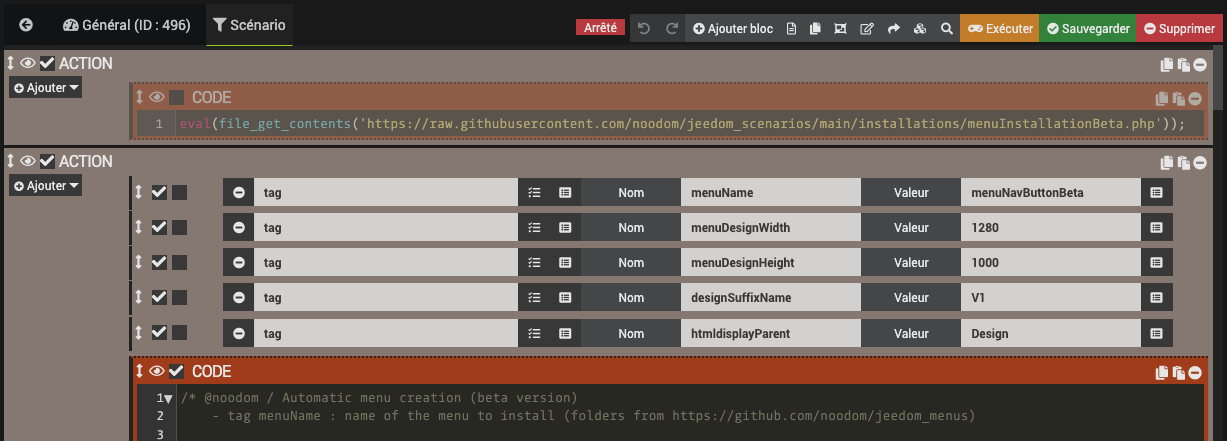Copy the eval CODE block
Screen dimensions: 1227x441
(x=1161, y=98)
